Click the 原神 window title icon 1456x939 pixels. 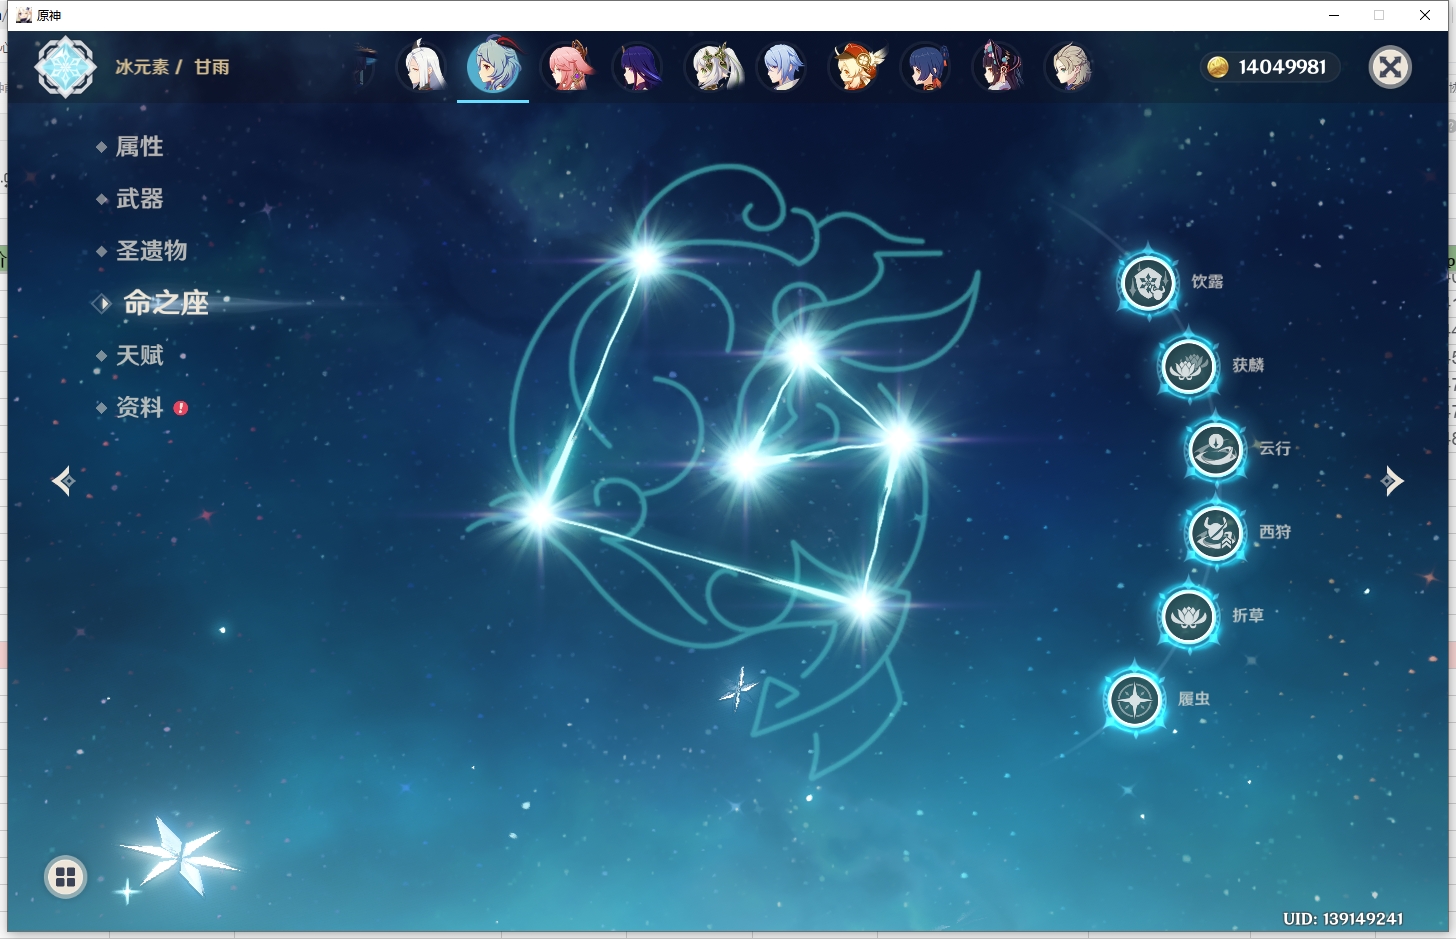(x=24, y=15)
